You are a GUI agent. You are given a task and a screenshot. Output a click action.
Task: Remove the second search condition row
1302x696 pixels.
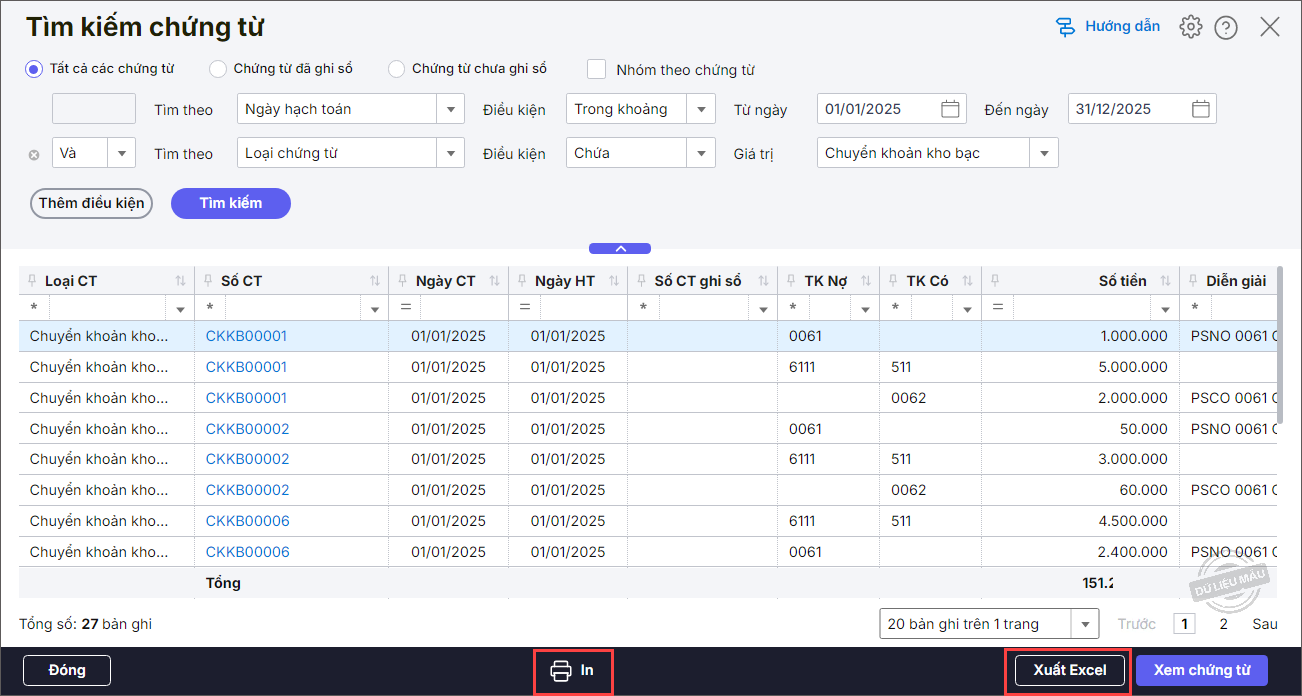coord(34,154)
